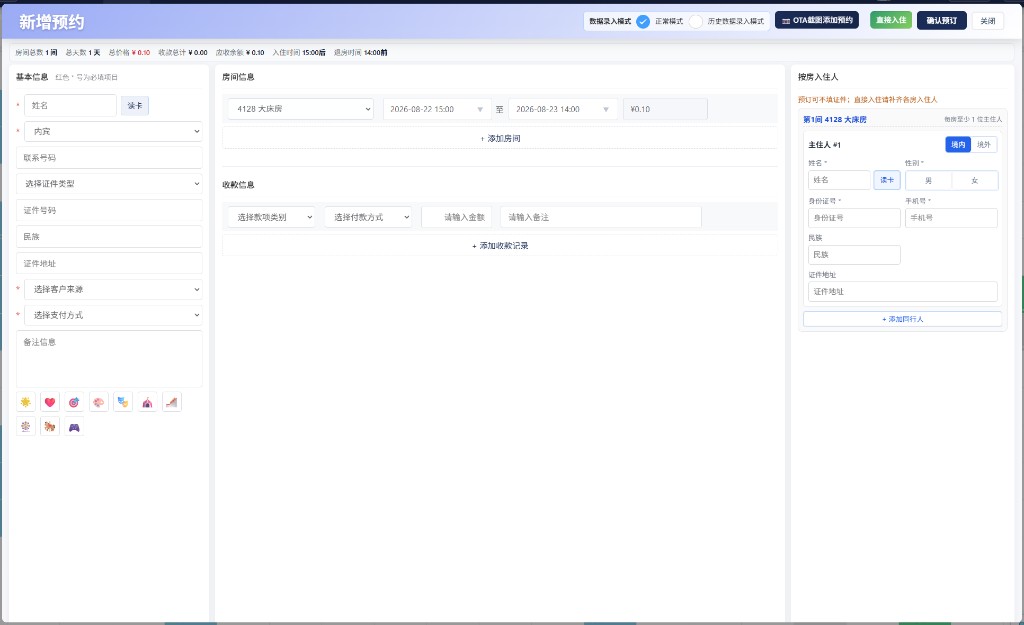Click 读卡 button beside basic info name
Image resolution: width=1024 pixels, height=625 pixels.
coord(135,105)
